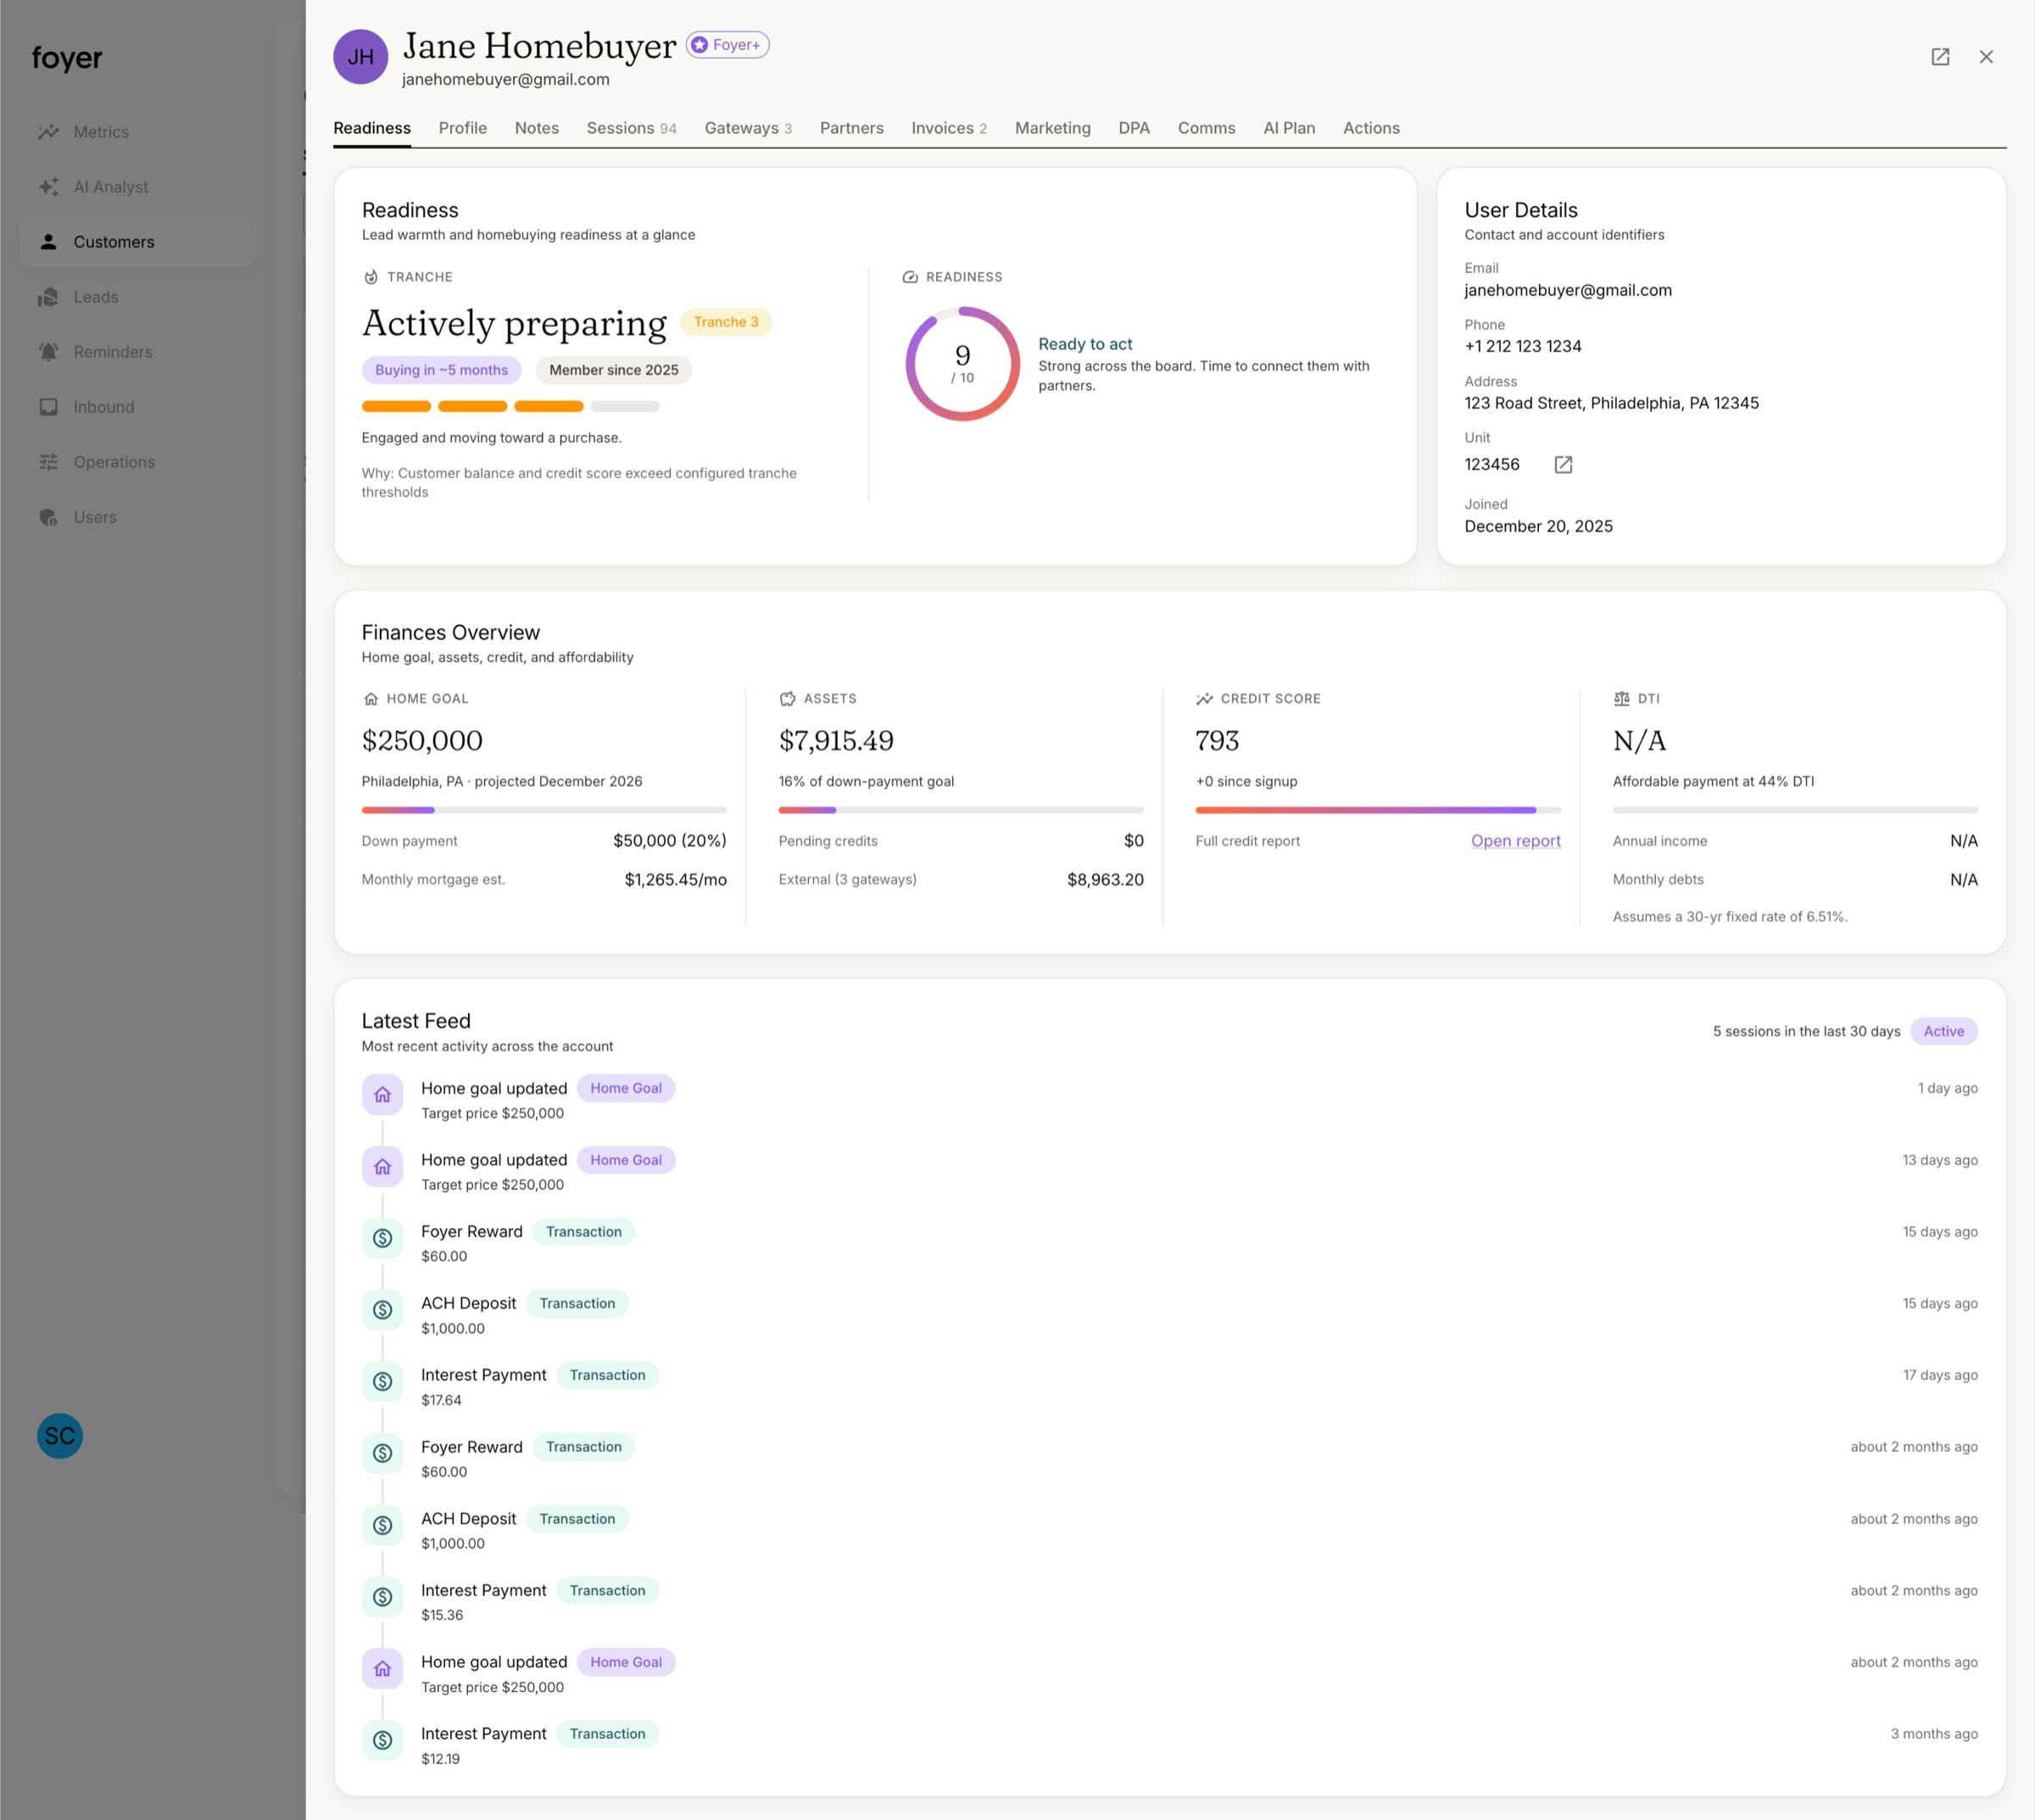Click the 793 credit score value
The width and height of the screenshot is (2035, 1820).
pyautogui.click(x=1217, y=741)
